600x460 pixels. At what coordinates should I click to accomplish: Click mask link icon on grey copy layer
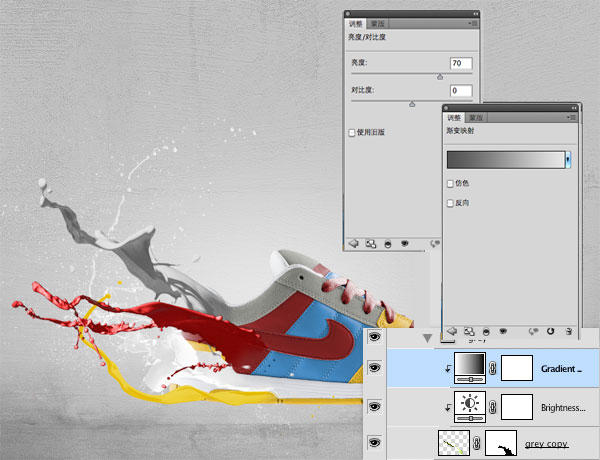(x=476, y=443)
